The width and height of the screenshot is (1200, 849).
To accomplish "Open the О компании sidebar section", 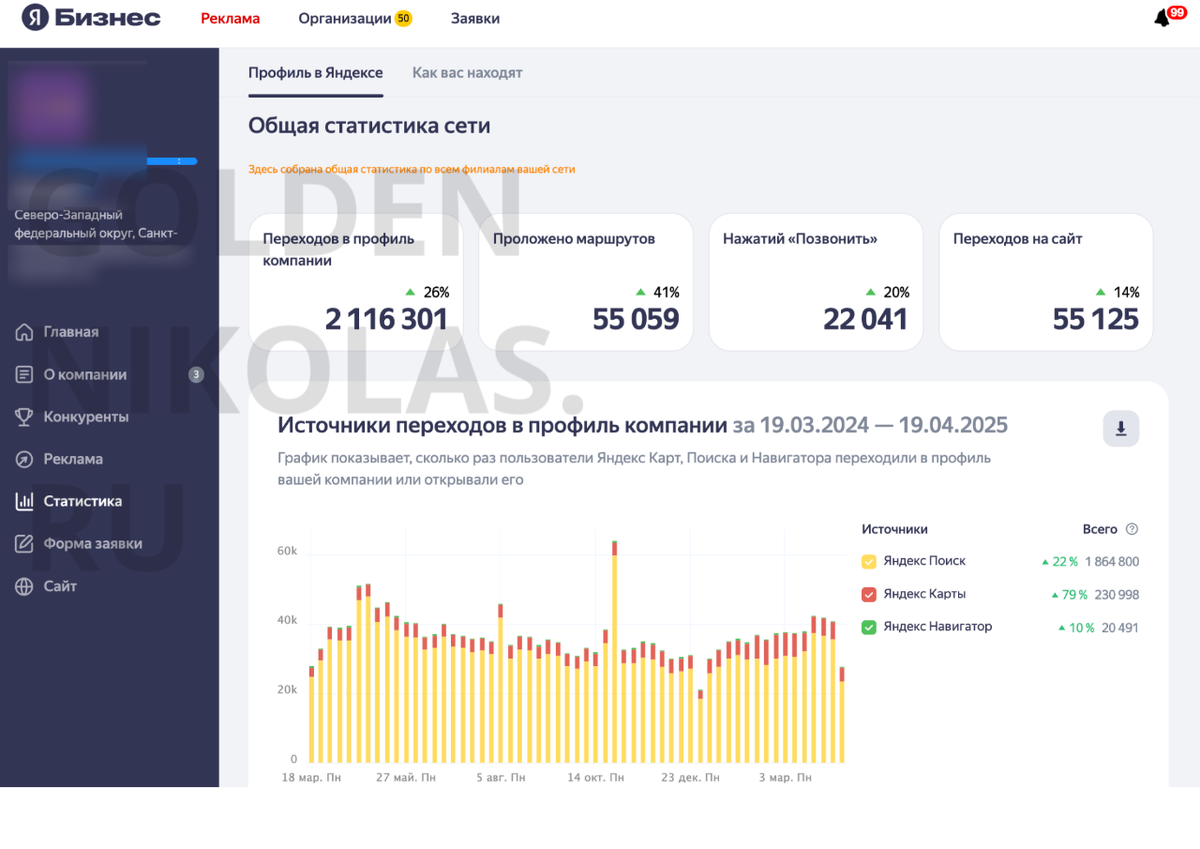I will [x=85, y=375].
